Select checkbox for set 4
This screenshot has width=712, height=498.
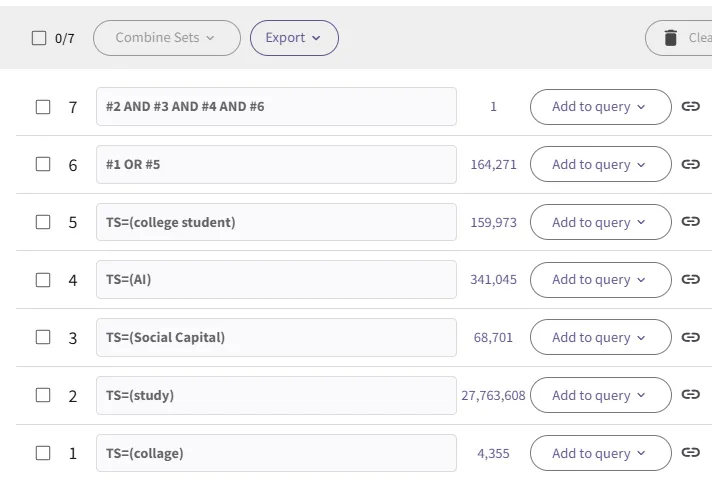tap(43, 280)
